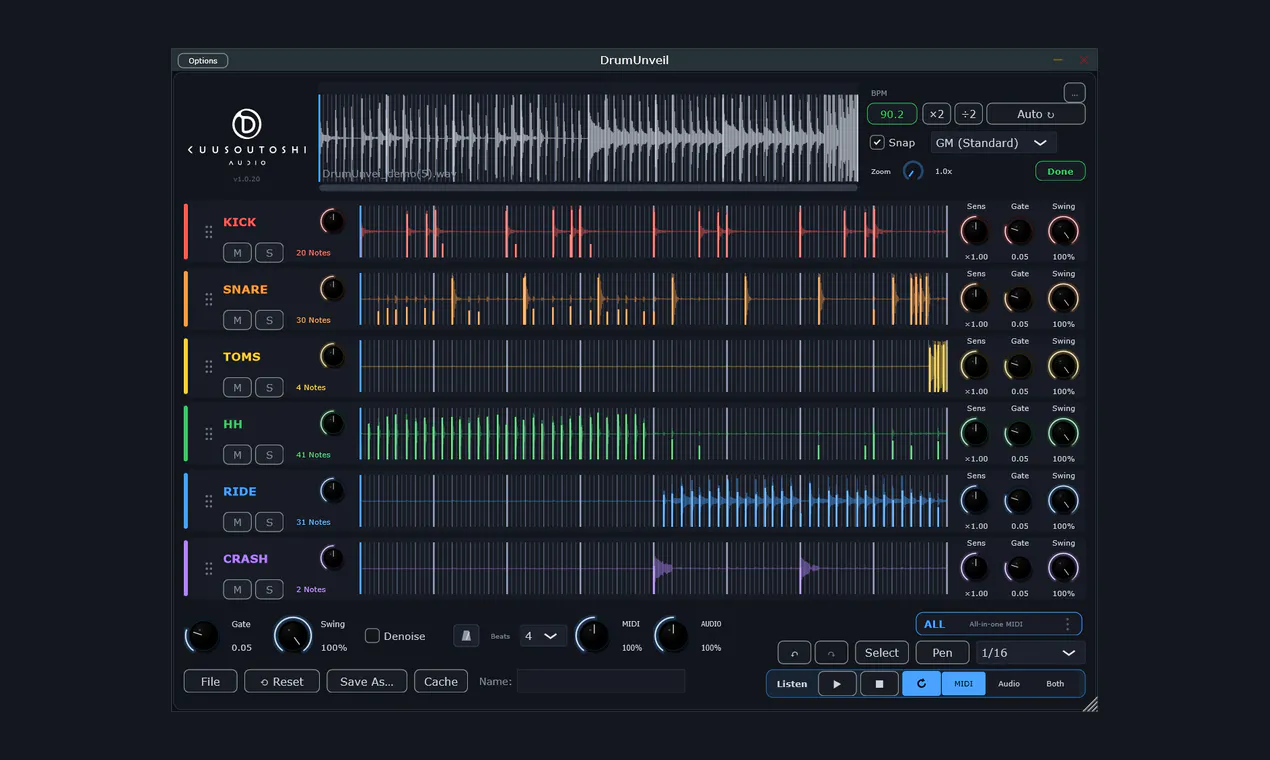
Task: Click the redo arrow button
Action: (831, 653)
